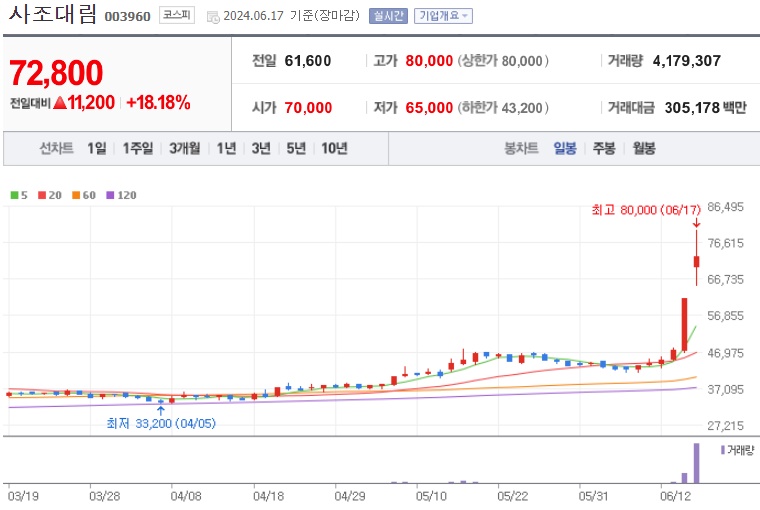Click the 03/28 date axis label
Viewport: 760px width, 510px height.
coord(105,496)
